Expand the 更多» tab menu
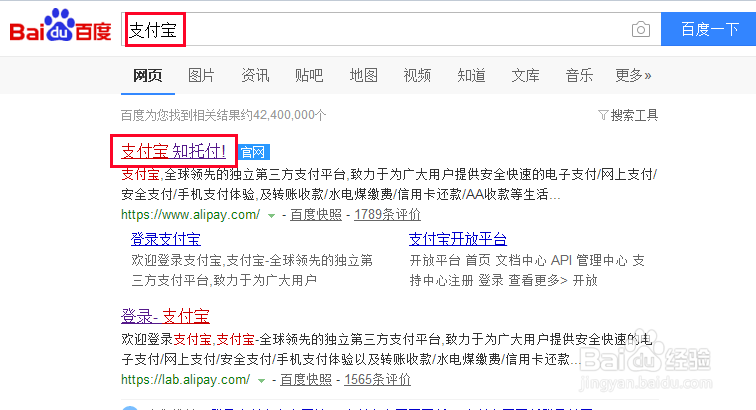The image size is (756, 410). point(633,75)
